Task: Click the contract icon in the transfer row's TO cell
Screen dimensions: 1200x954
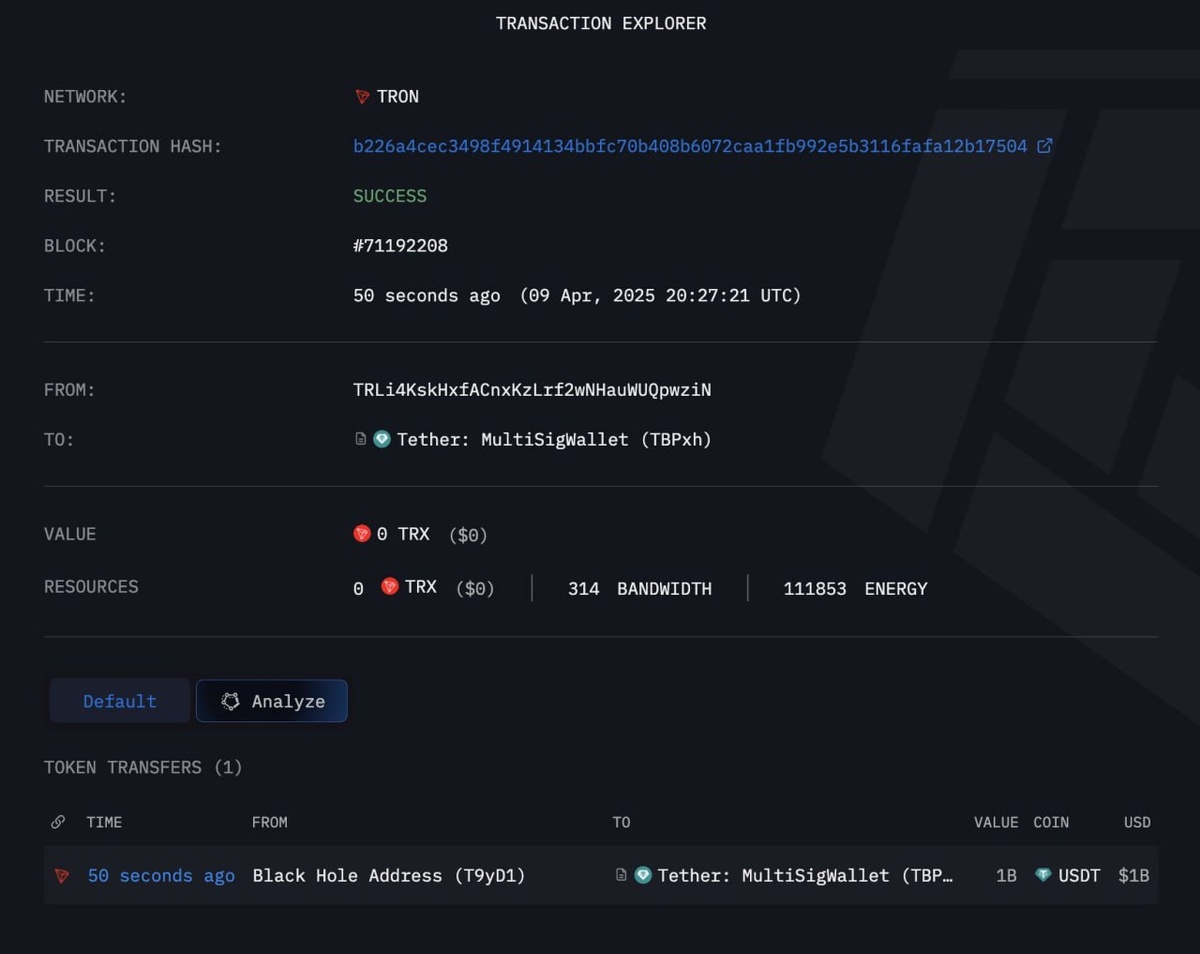Action: [x=621, y=875]
